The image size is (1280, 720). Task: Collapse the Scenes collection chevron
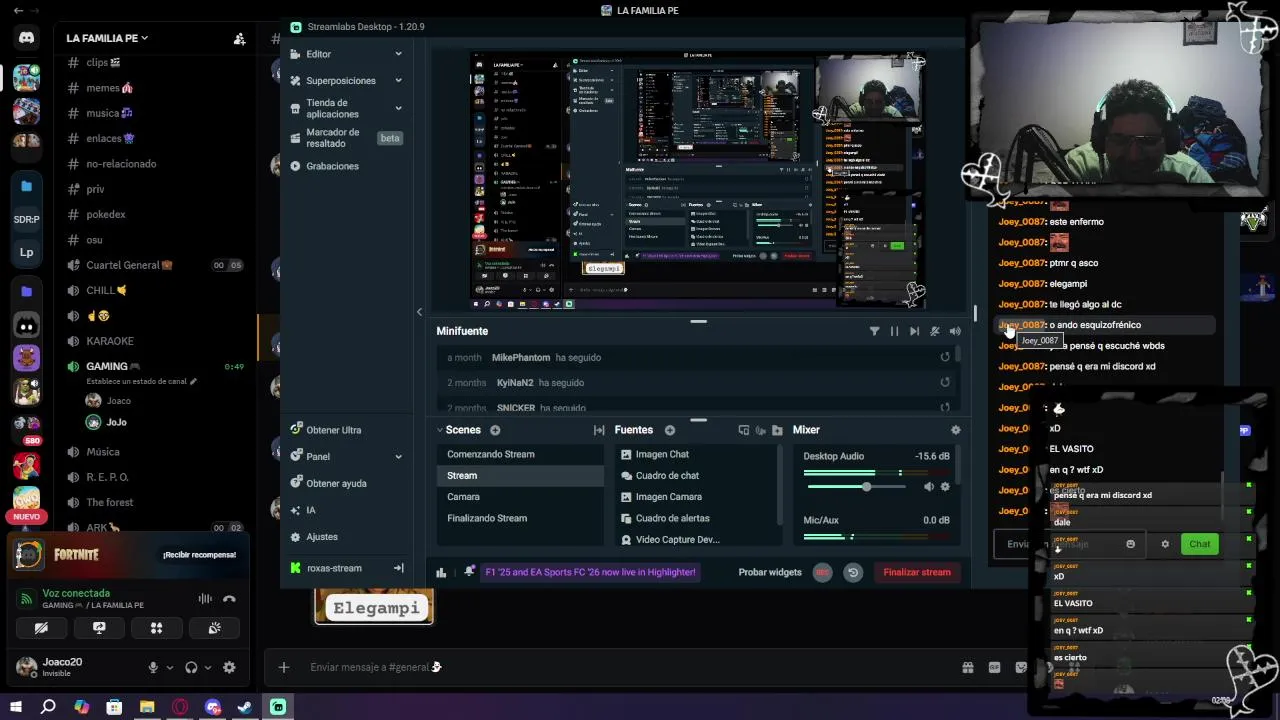coord(439,430)
